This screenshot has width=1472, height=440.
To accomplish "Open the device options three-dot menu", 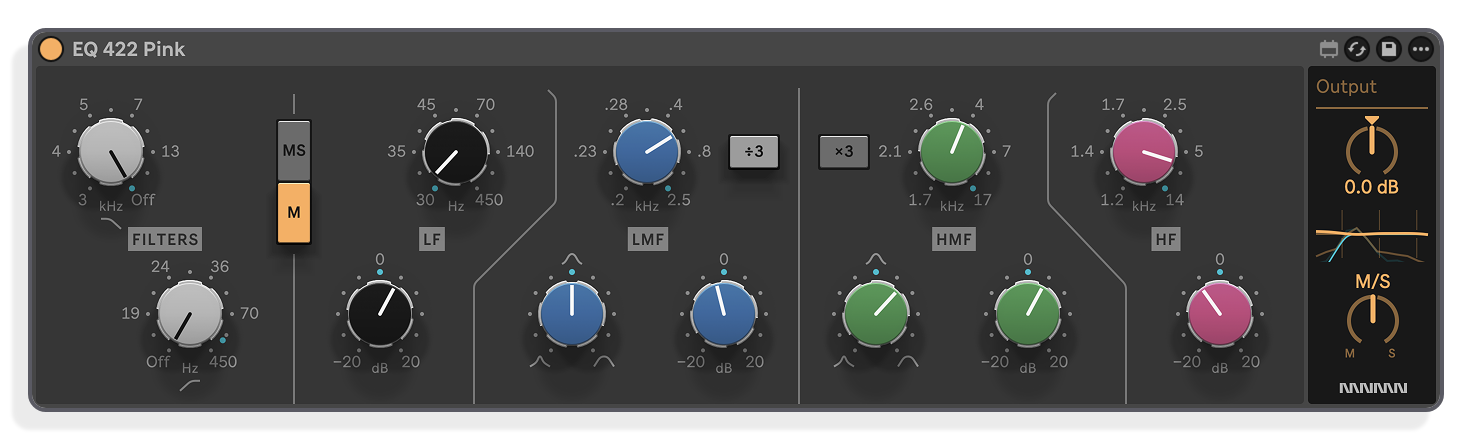I will pyautogui.click(x=1420, y=48).
